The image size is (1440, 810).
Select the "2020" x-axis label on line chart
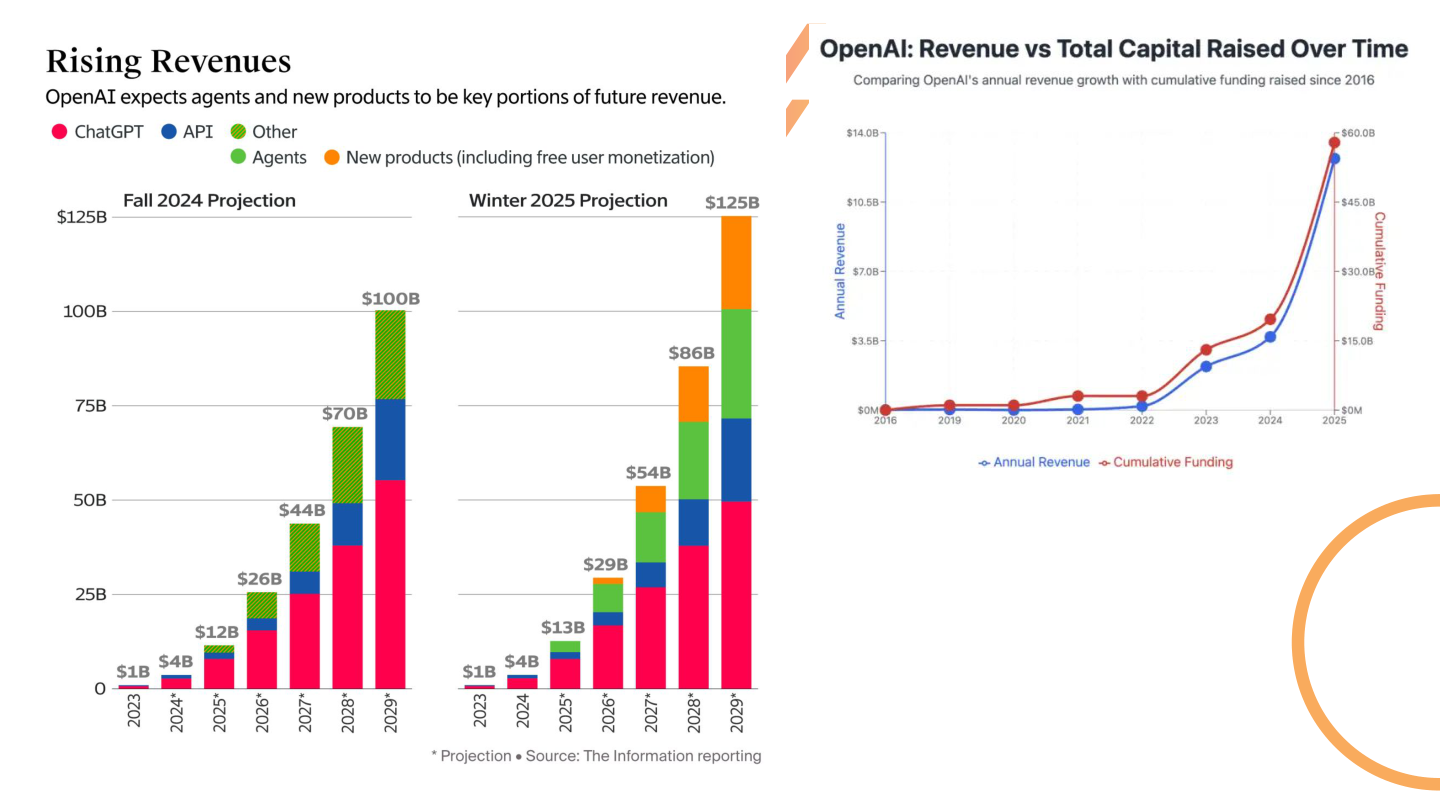pyautogui.click(x=1014, y=421)
